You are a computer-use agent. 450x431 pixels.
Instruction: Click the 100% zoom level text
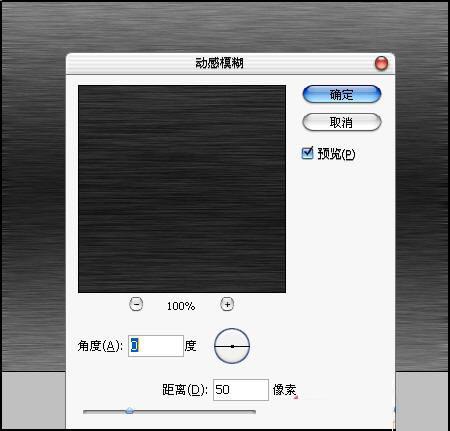pos(181,306)
